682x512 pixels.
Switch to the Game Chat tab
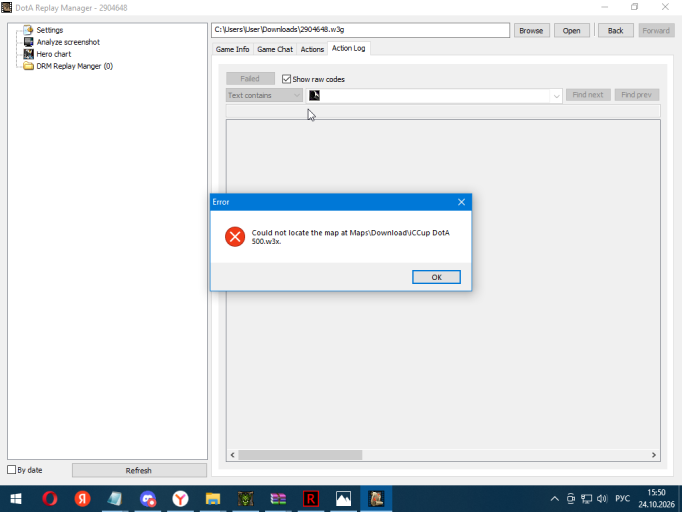(275, 49)
